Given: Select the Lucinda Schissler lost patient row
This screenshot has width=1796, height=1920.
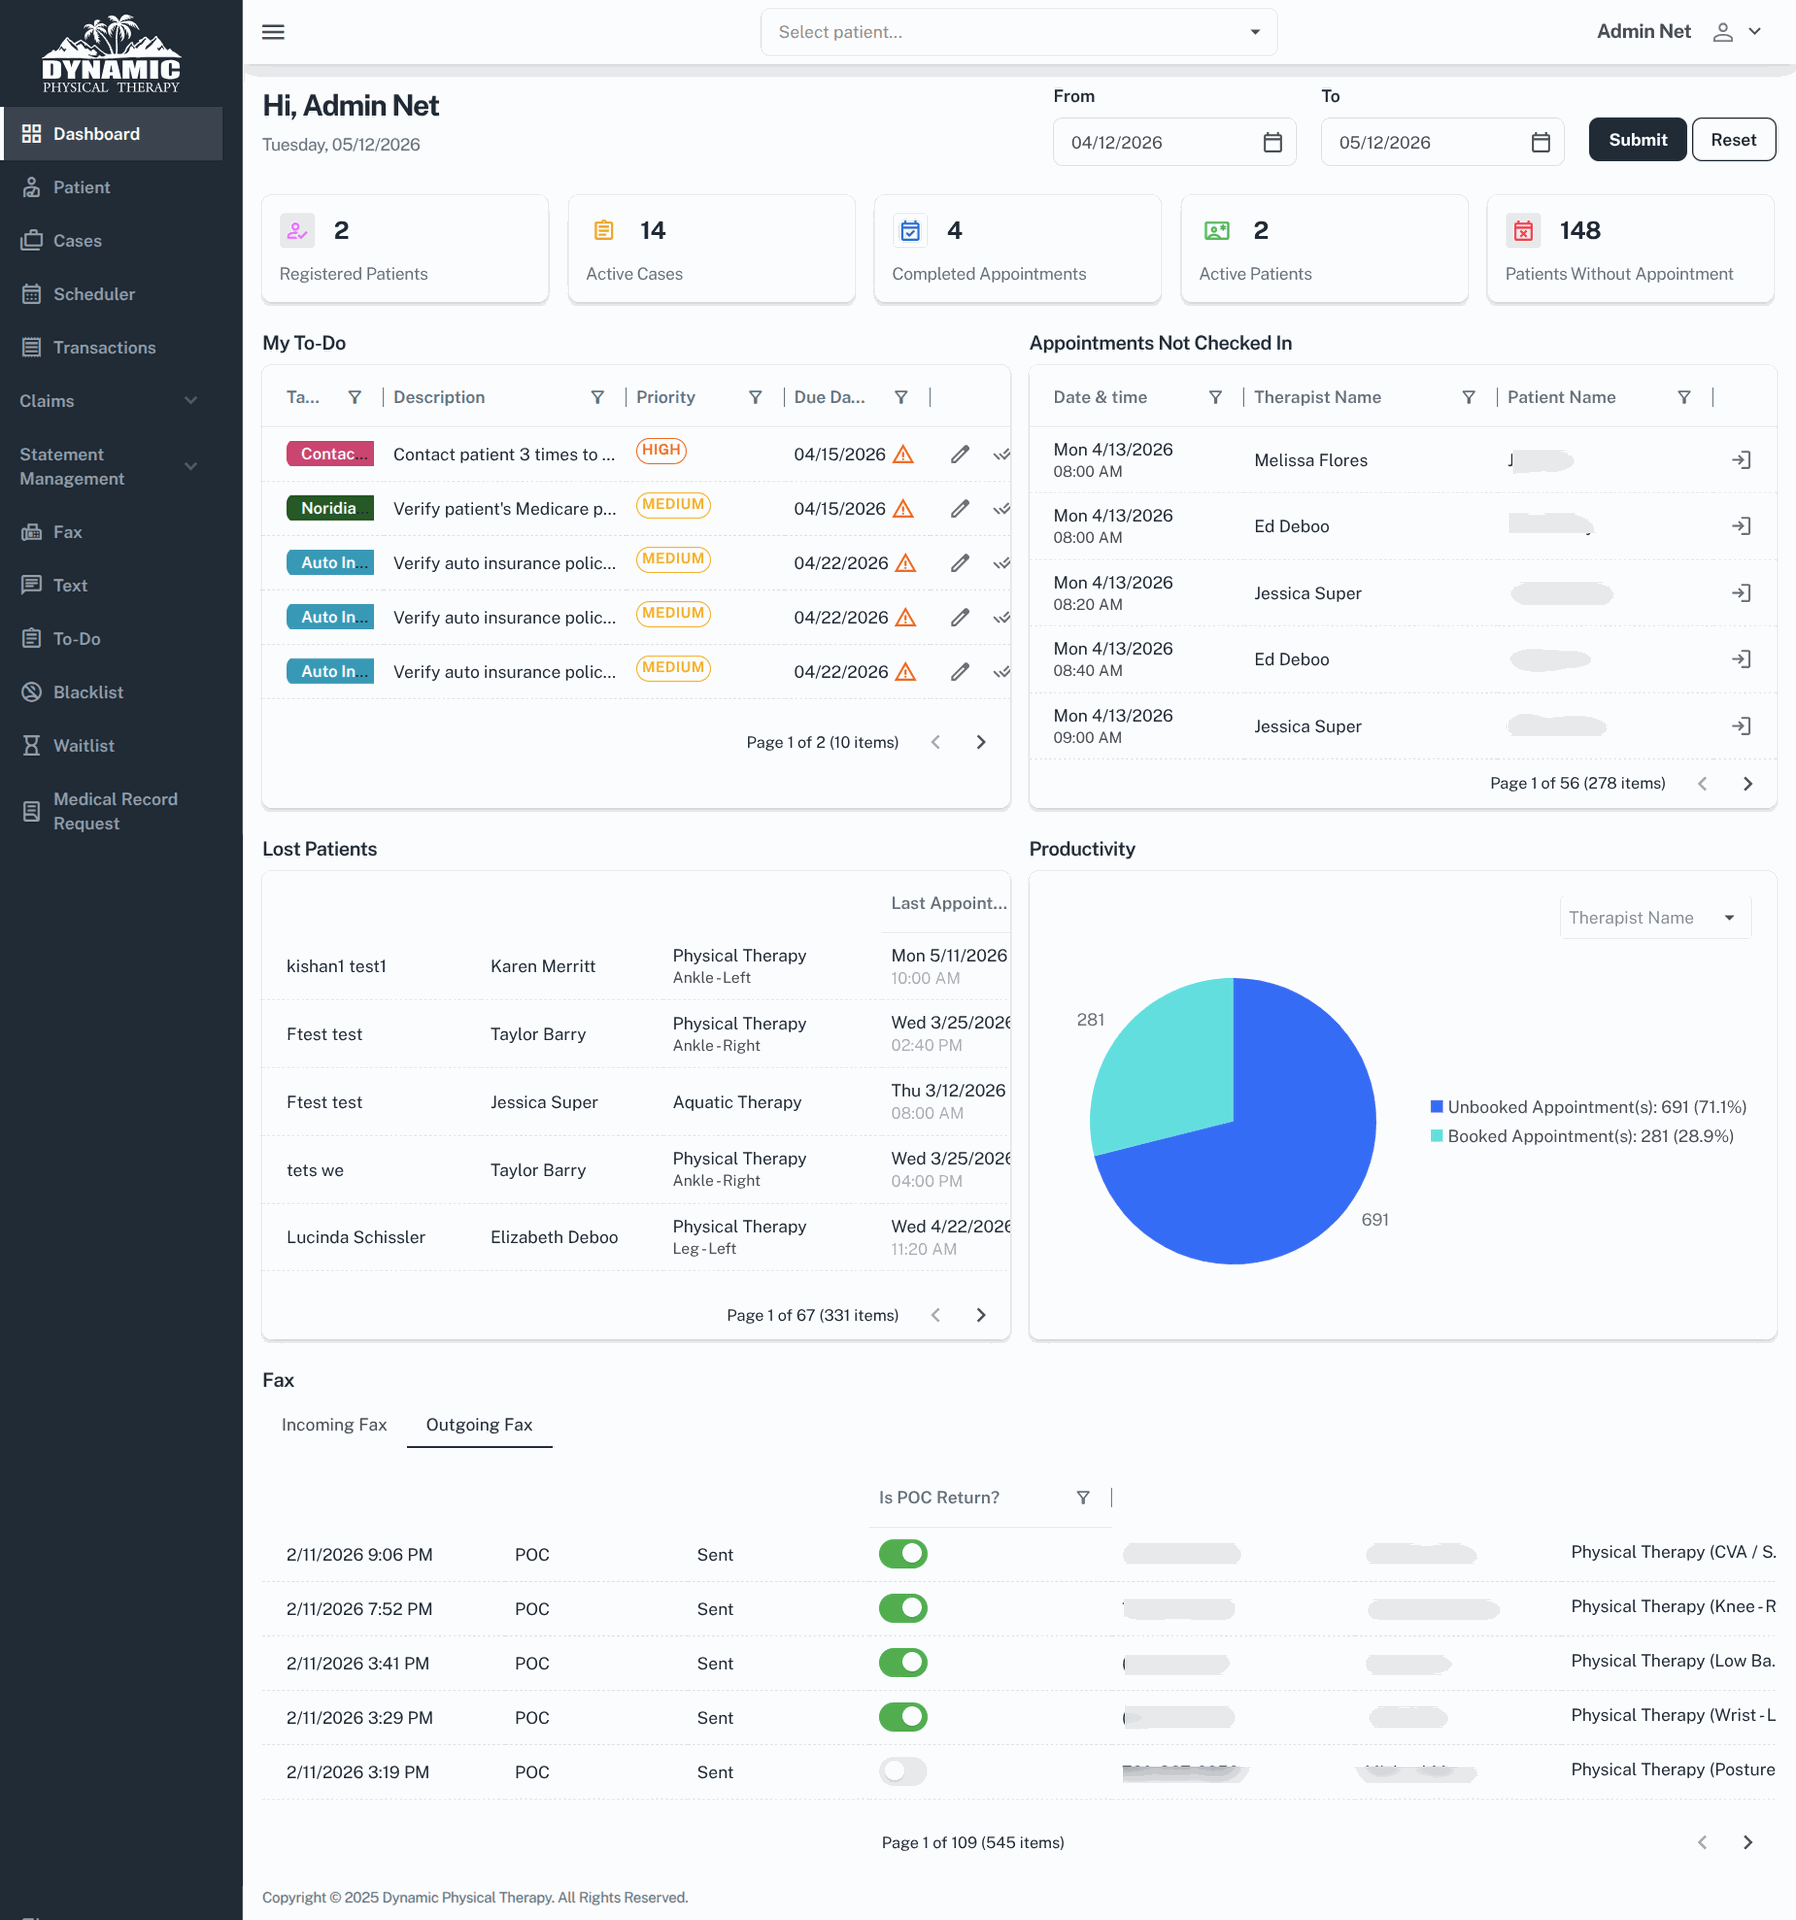Looking at the screenshot, I should pyautogui.click(x=636, y=1237).
